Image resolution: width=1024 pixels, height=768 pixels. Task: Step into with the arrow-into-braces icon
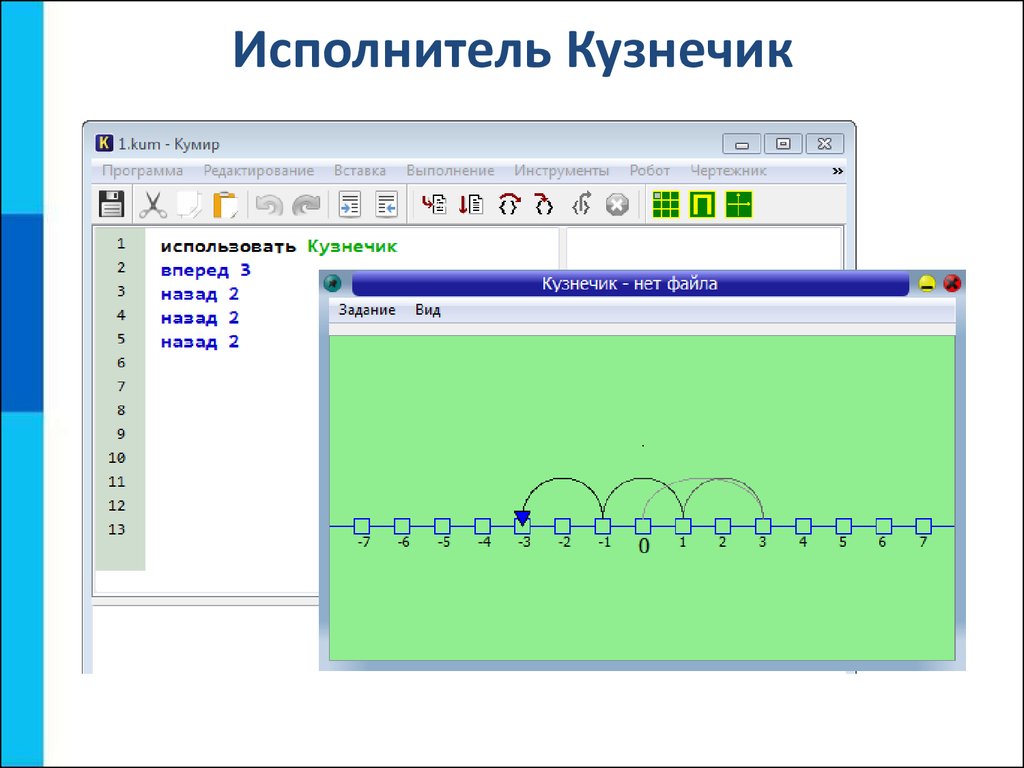543,204
